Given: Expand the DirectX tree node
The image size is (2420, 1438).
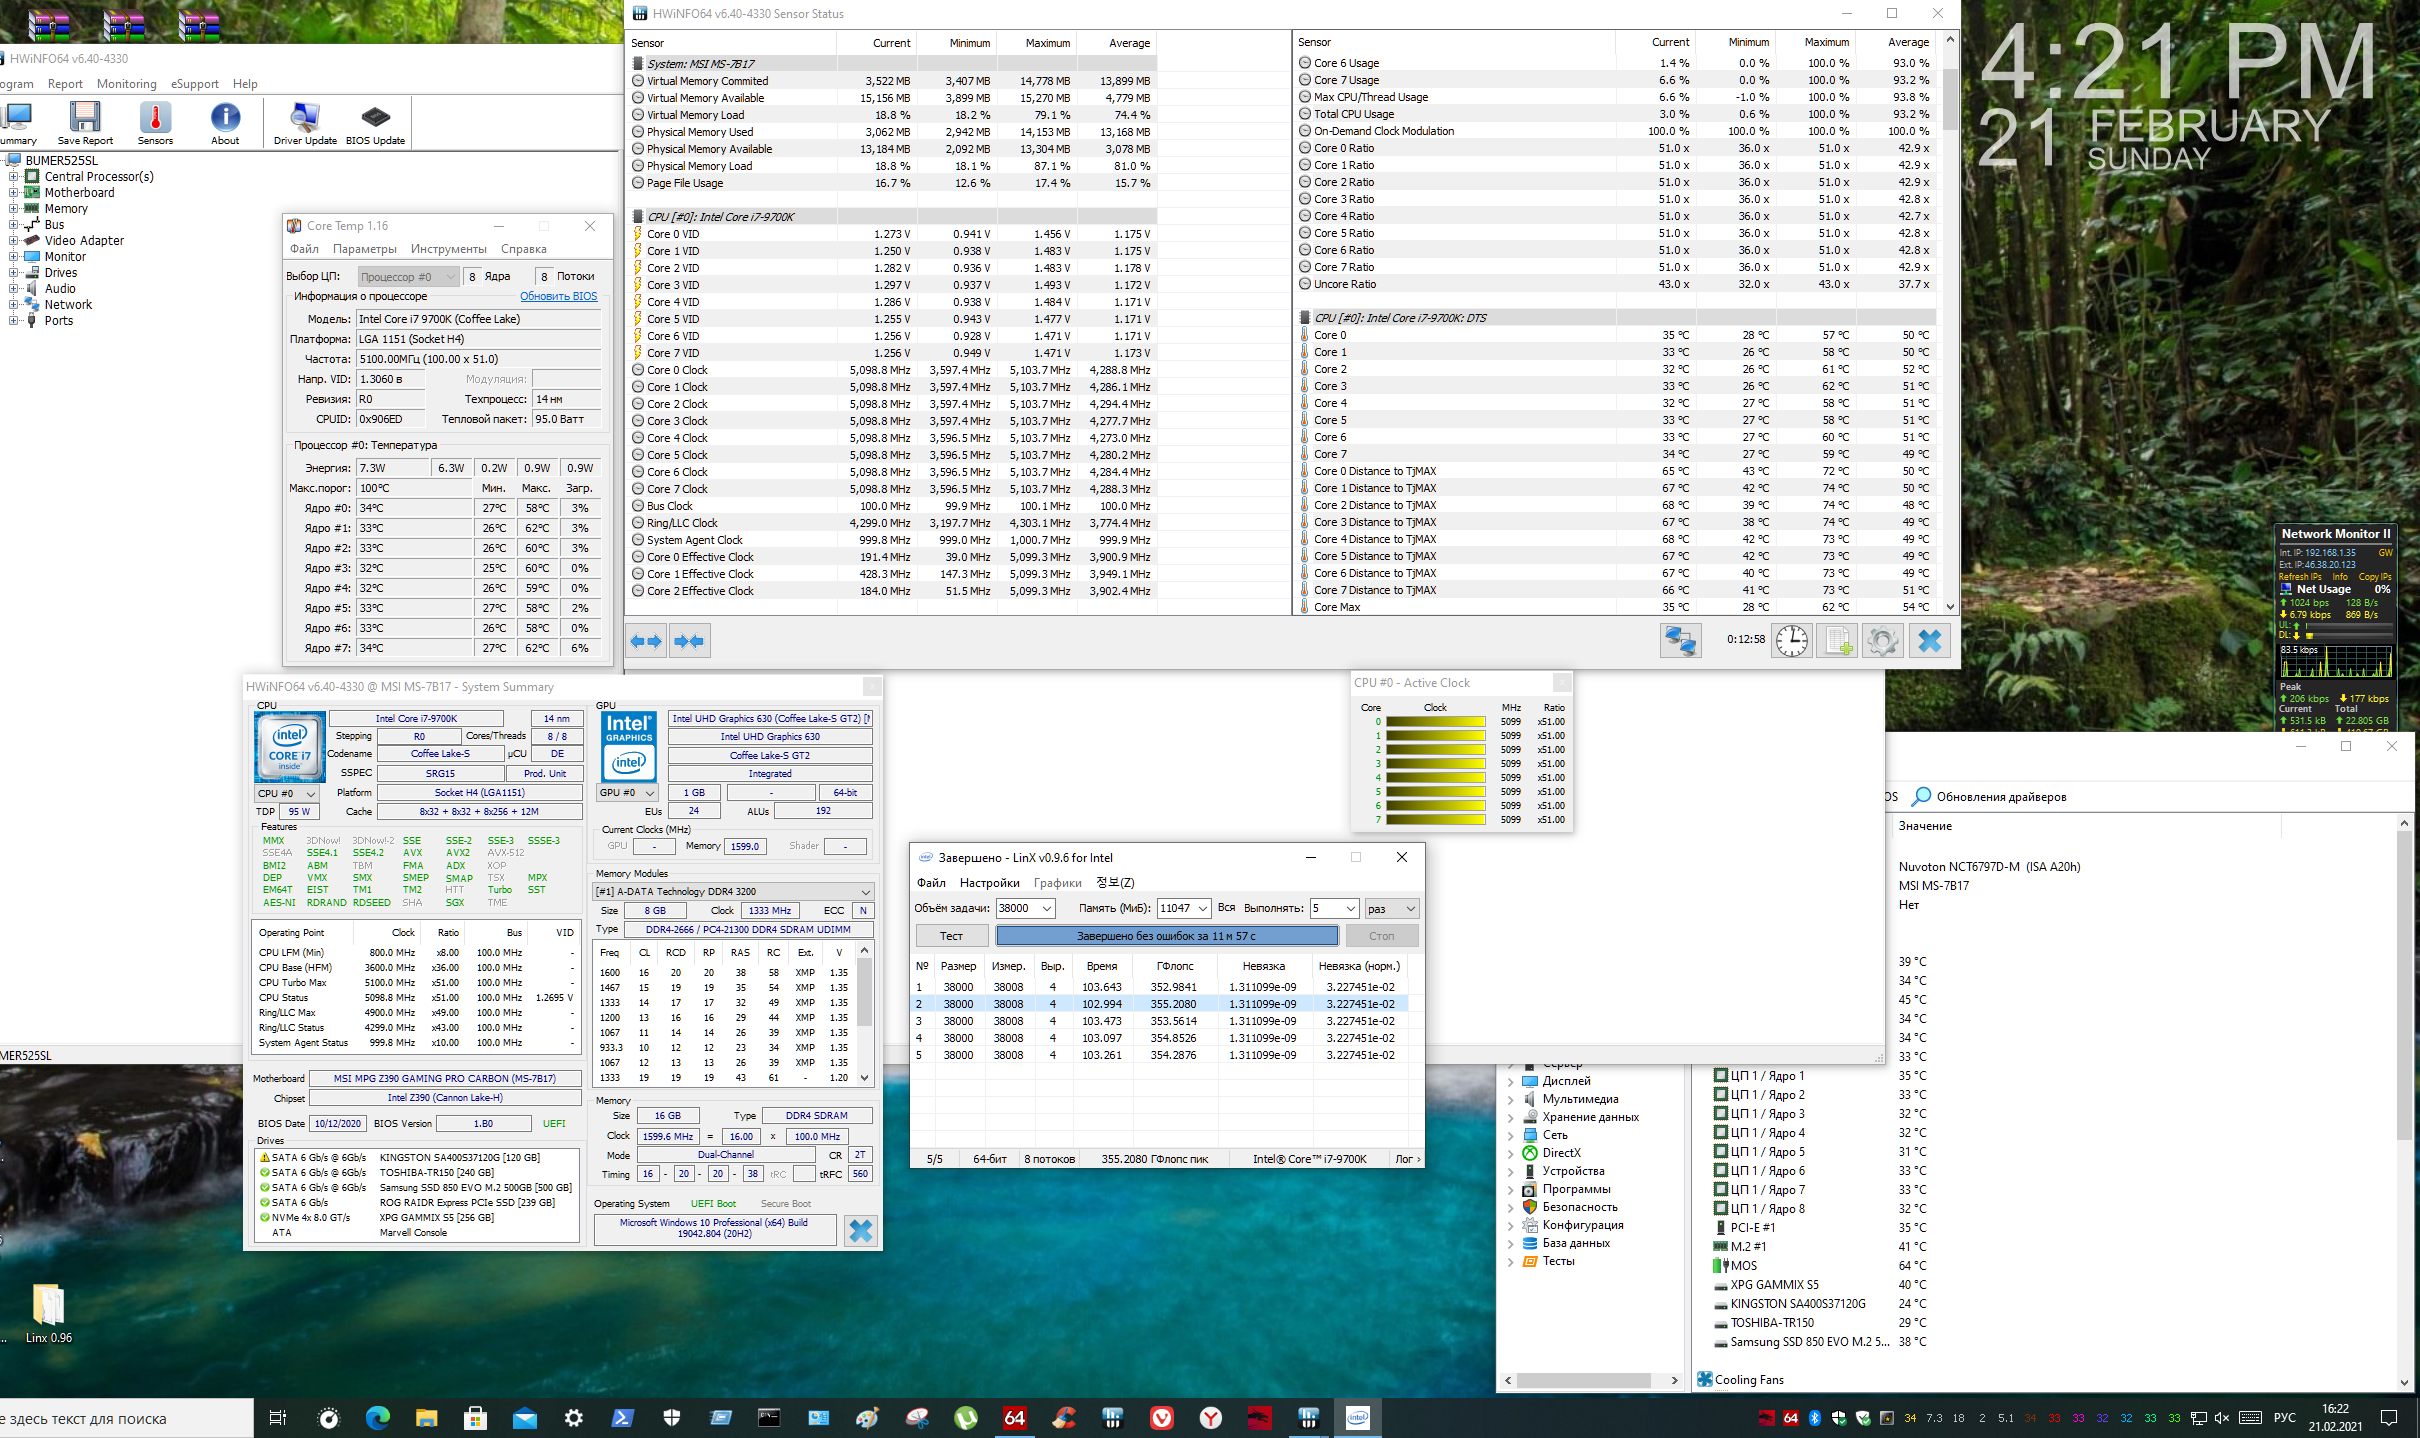Looking at the screenshot, I should (1511, 1153).
